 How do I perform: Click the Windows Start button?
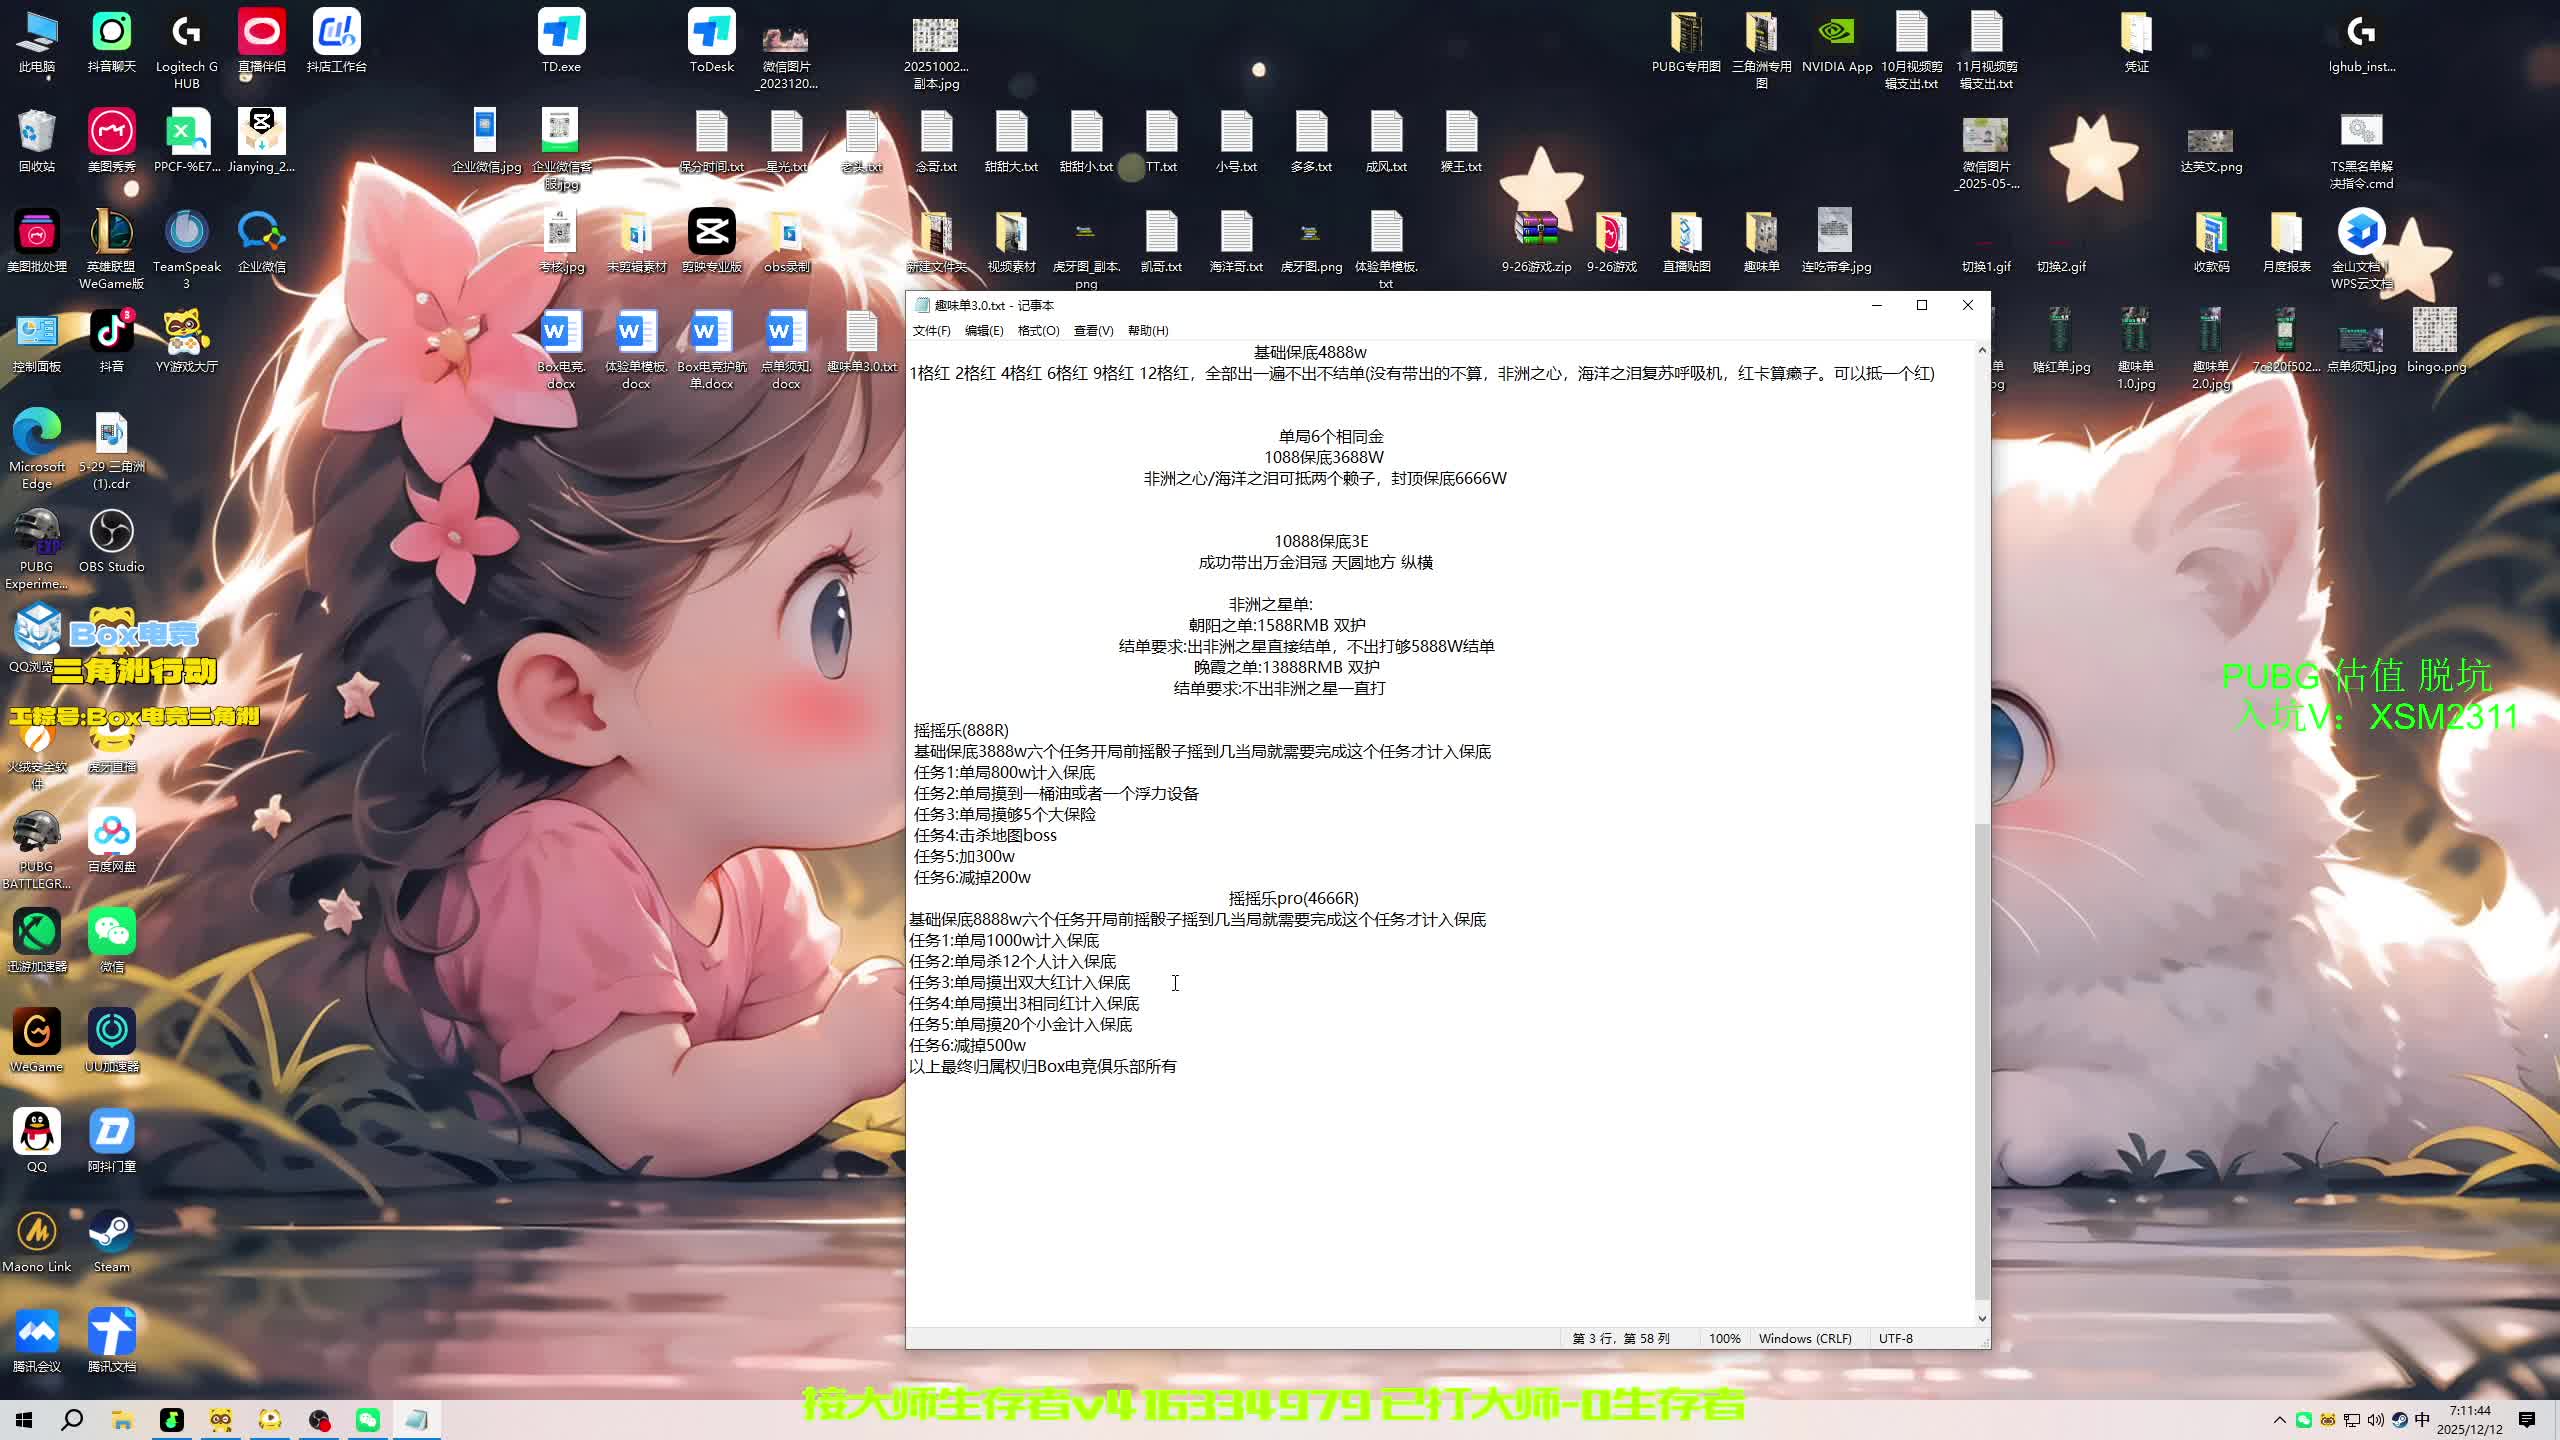pyautogui.click(x=24, y=1420)
